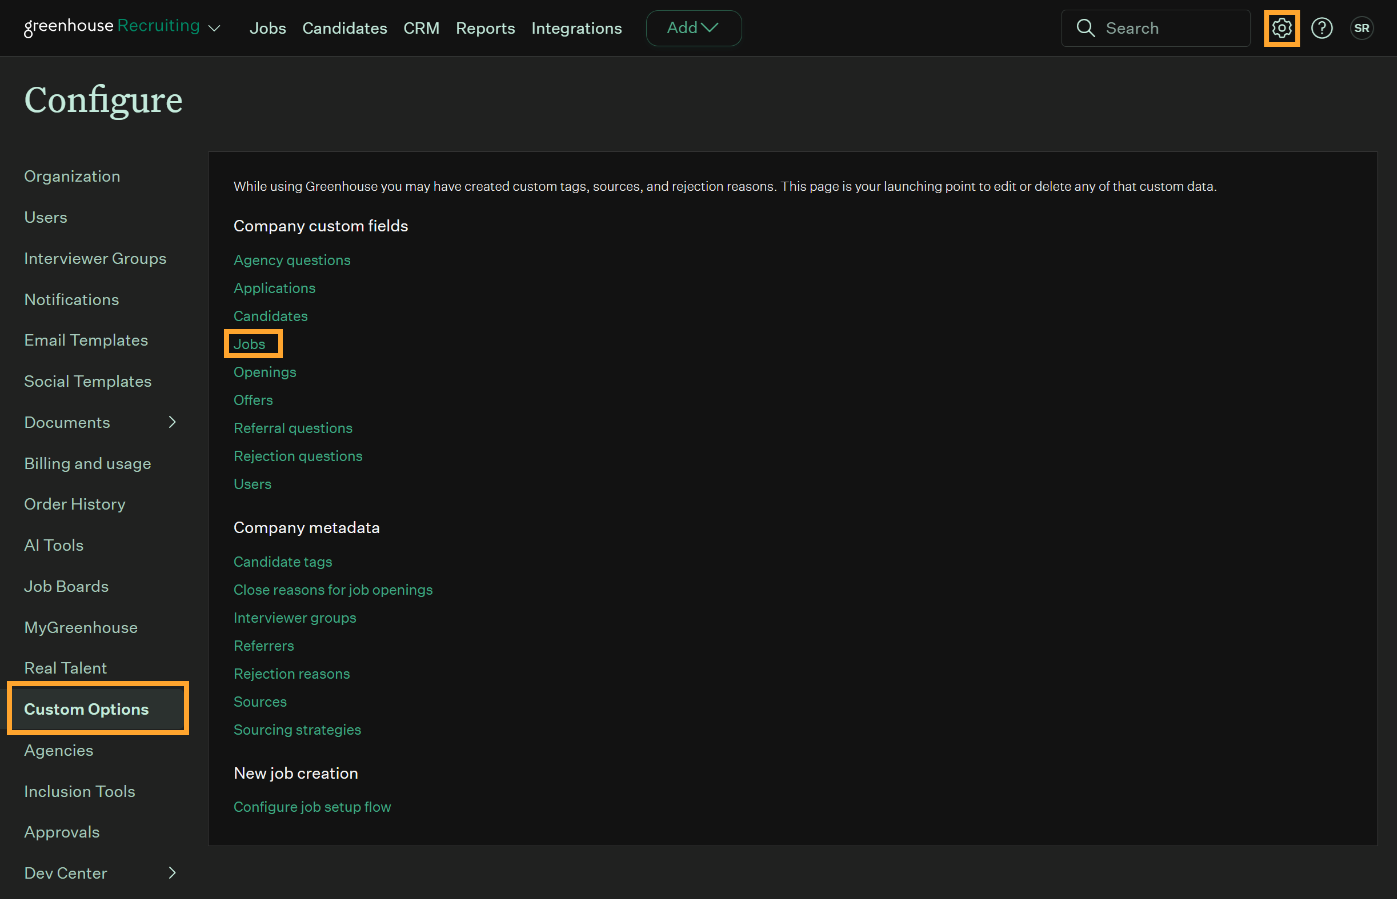Open the Referrers link
The image size is (1397, 899).
(264, 646)
